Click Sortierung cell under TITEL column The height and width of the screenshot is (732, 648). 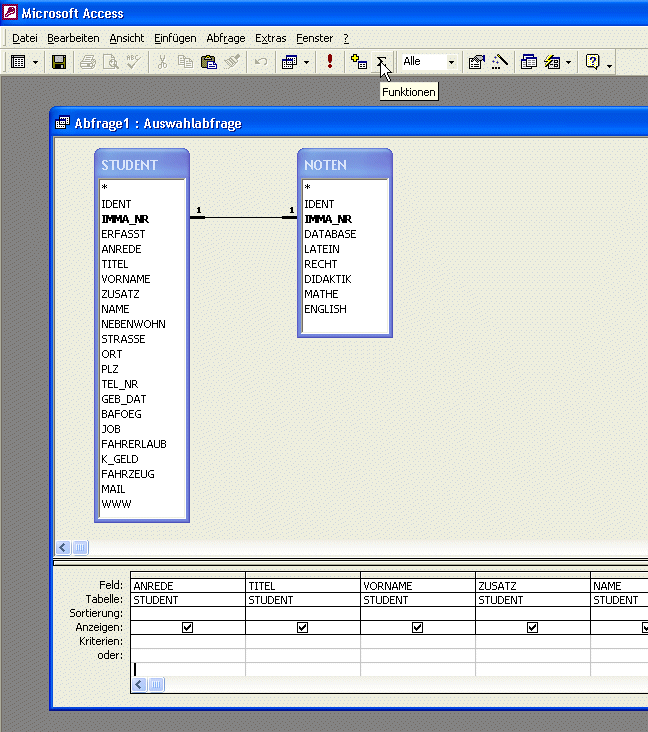[303, 613]
